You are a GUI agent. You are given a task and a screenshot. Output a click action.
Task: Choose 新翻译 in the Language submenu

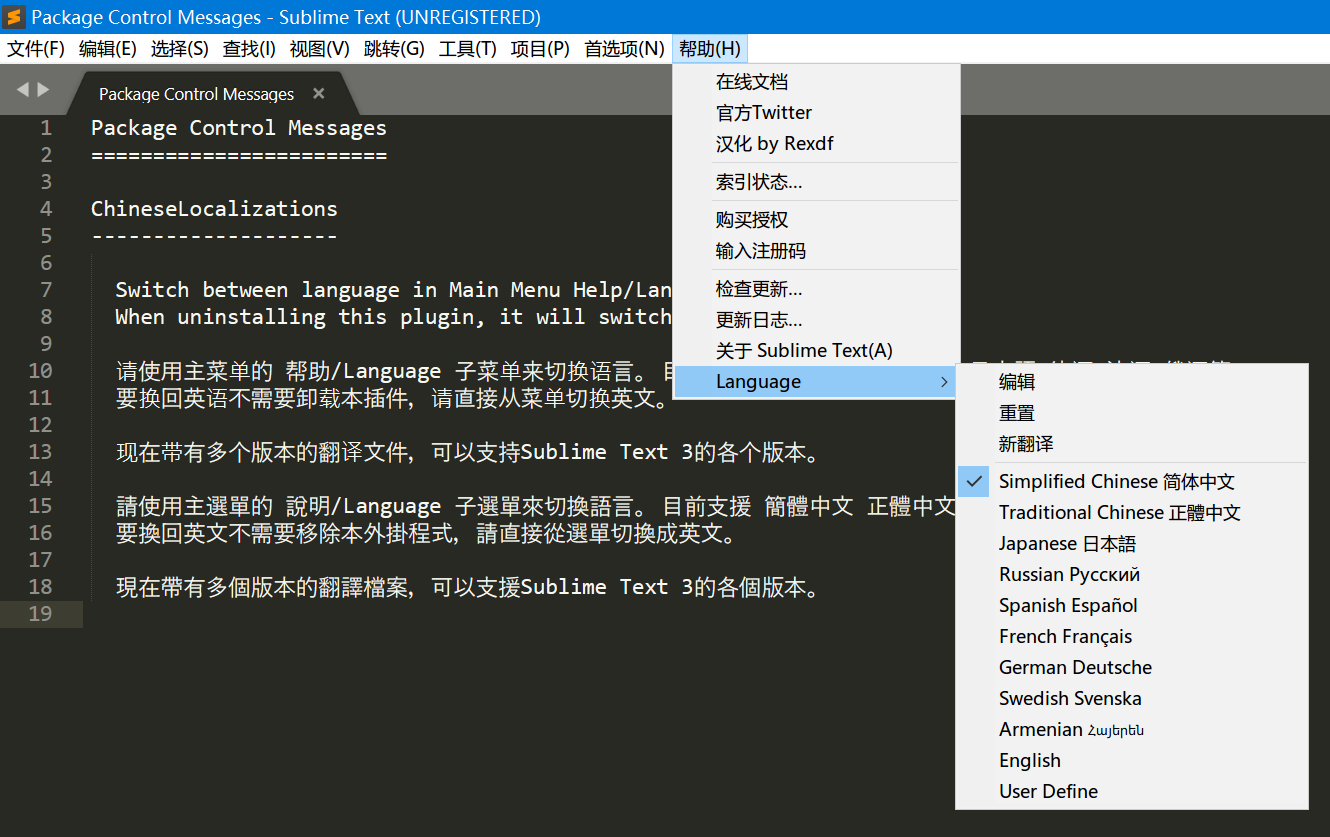[x=1026, y=443]
